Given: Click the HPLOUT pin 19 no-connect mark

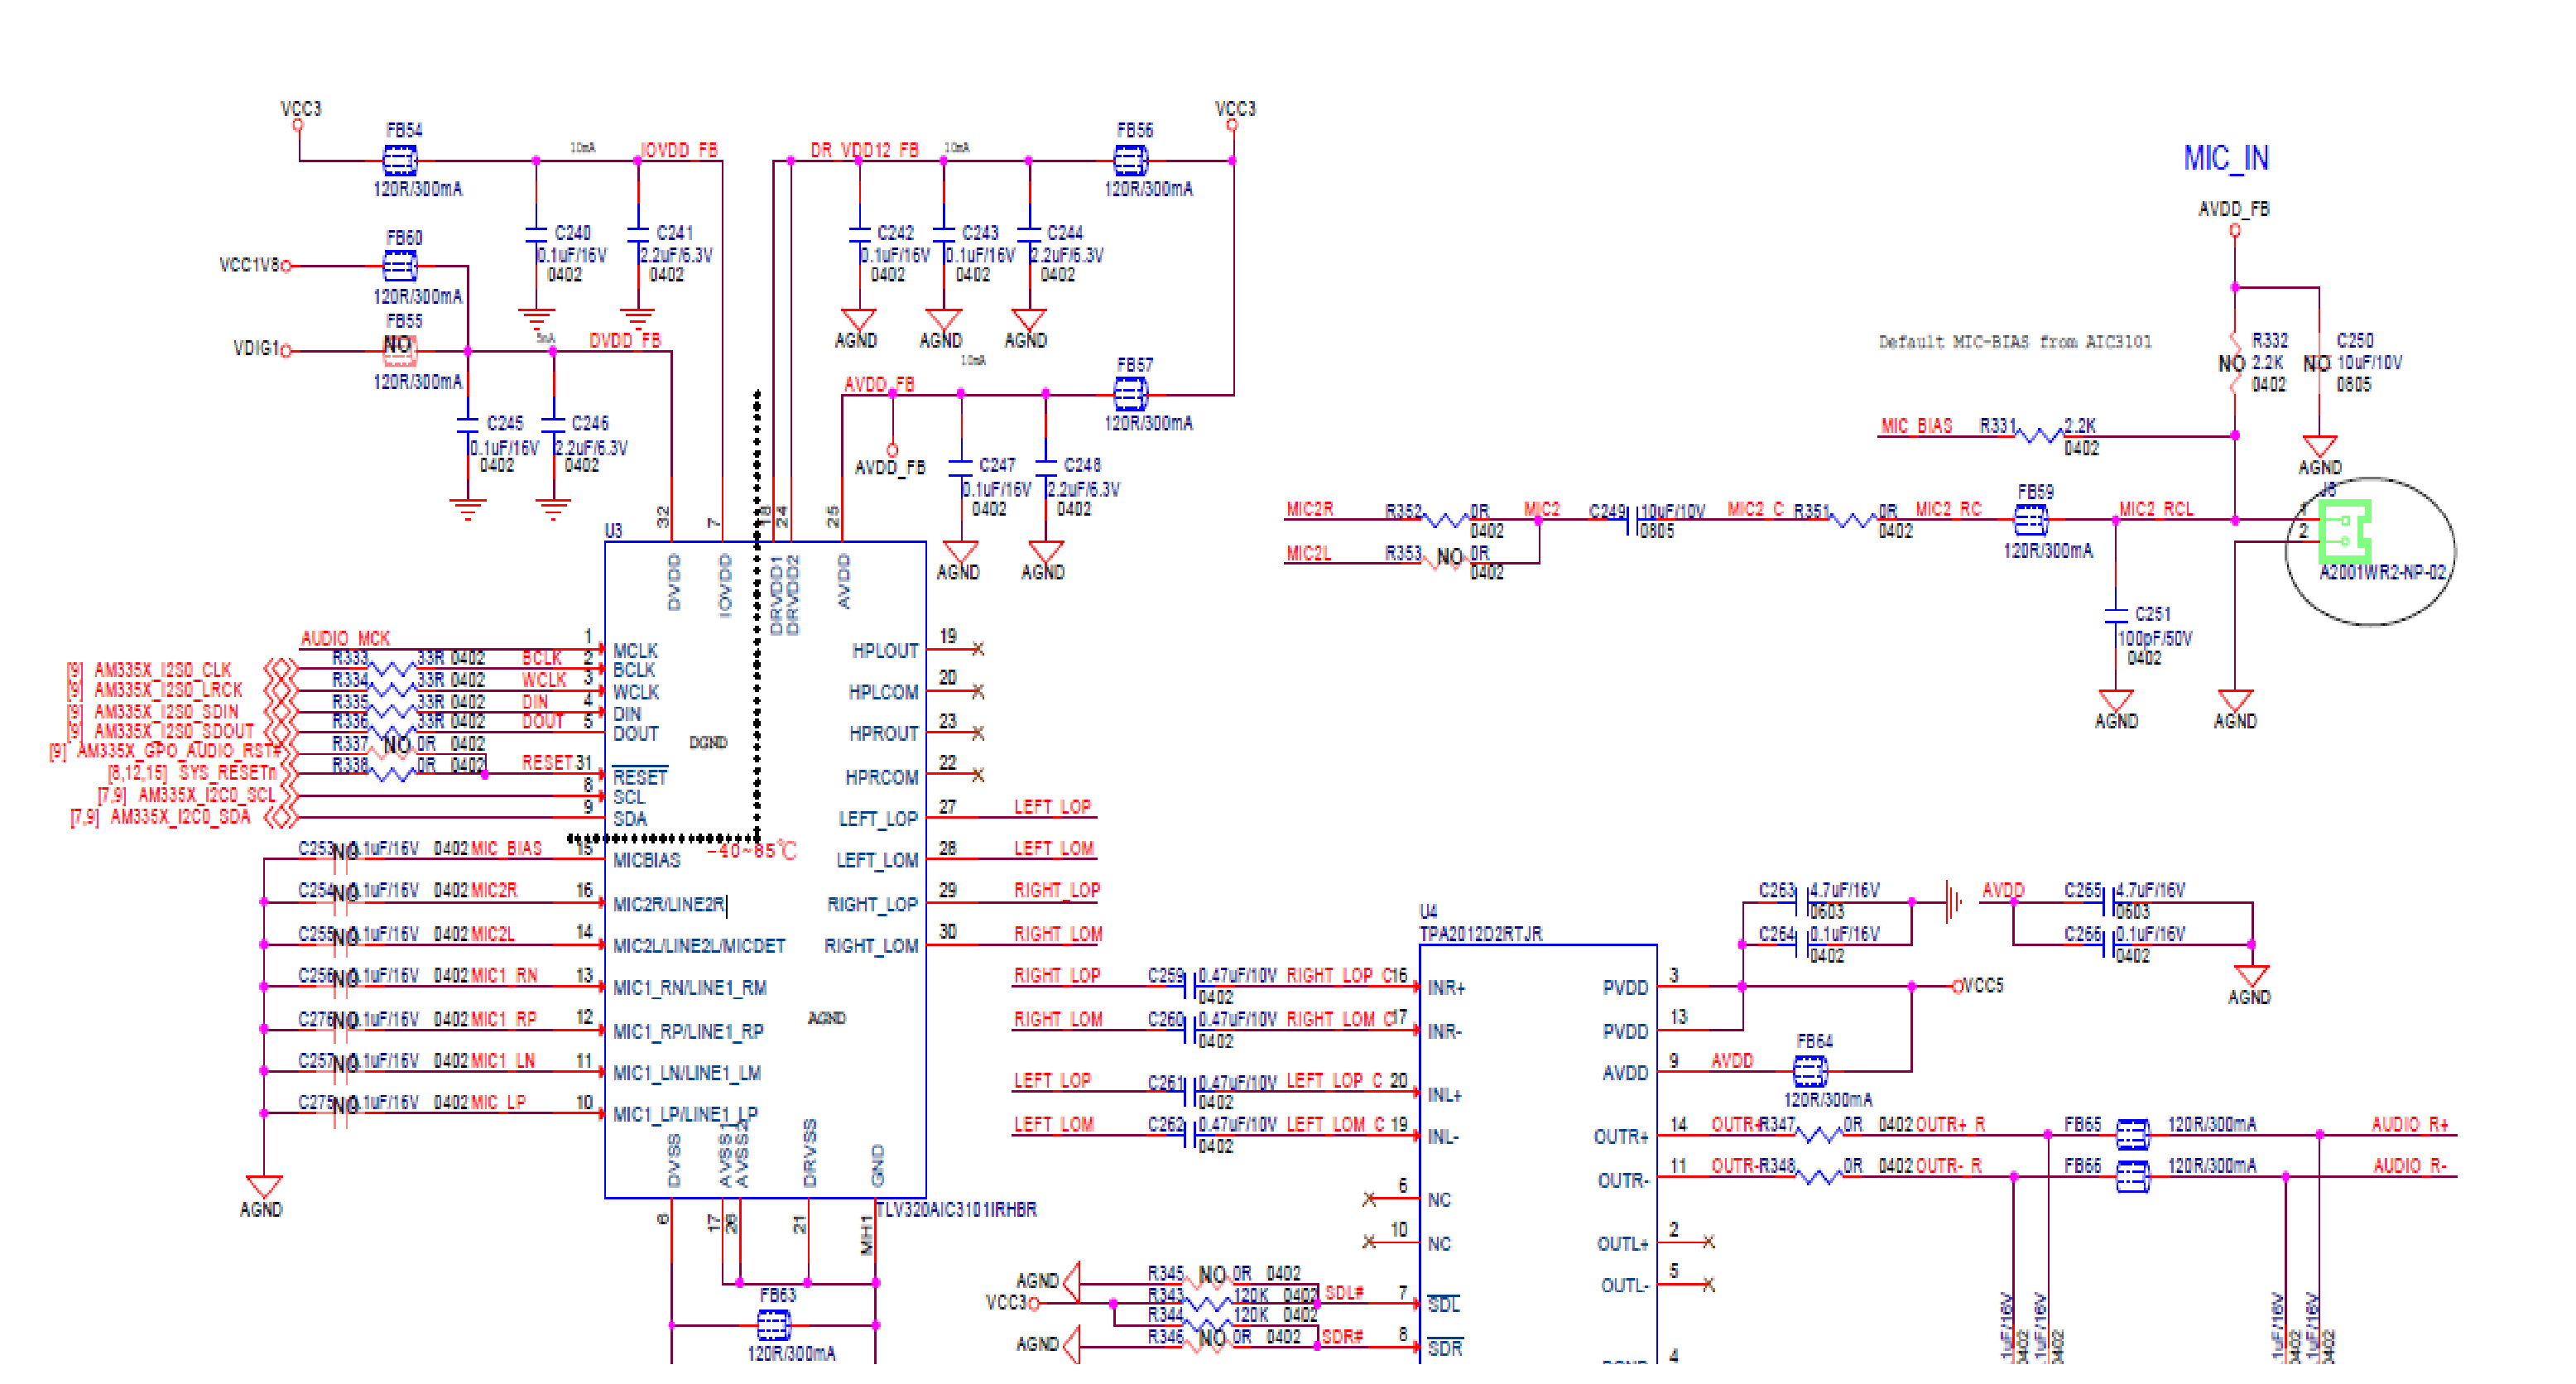Looking at the screenshot, I should click(x=978, y=650).
